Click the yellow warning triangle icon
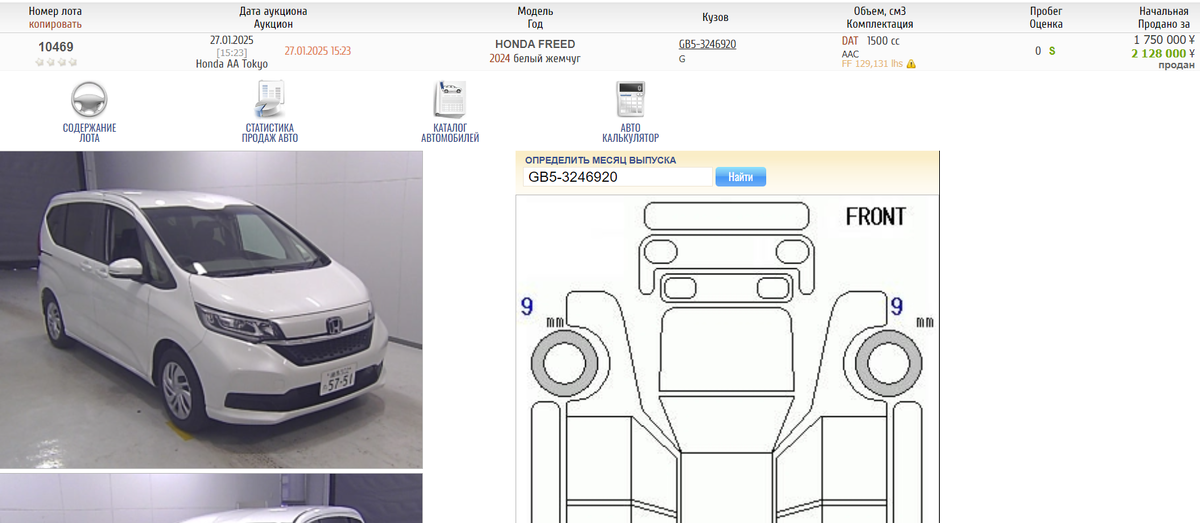The height and width of the screenshot is (523, 1200). (x=911, y=64)
